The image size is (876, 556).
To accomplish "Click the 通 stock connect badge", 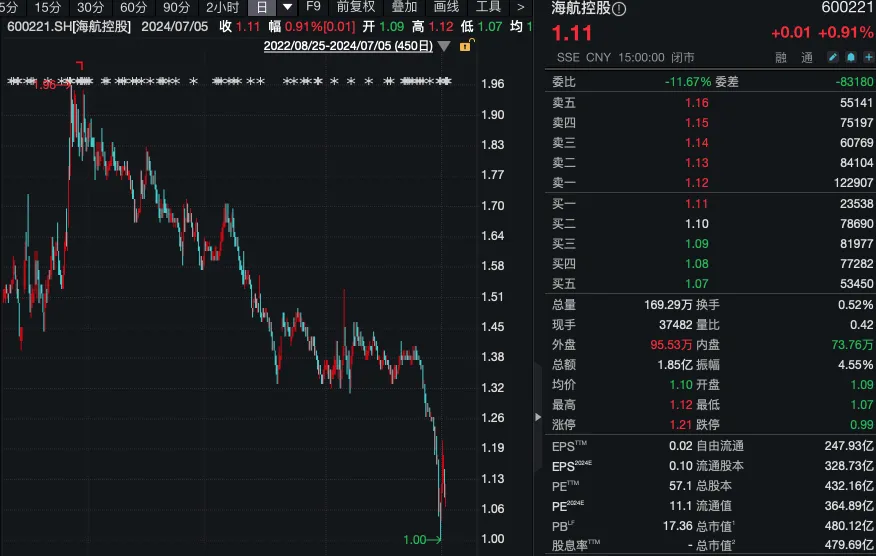I will point(806,58).
